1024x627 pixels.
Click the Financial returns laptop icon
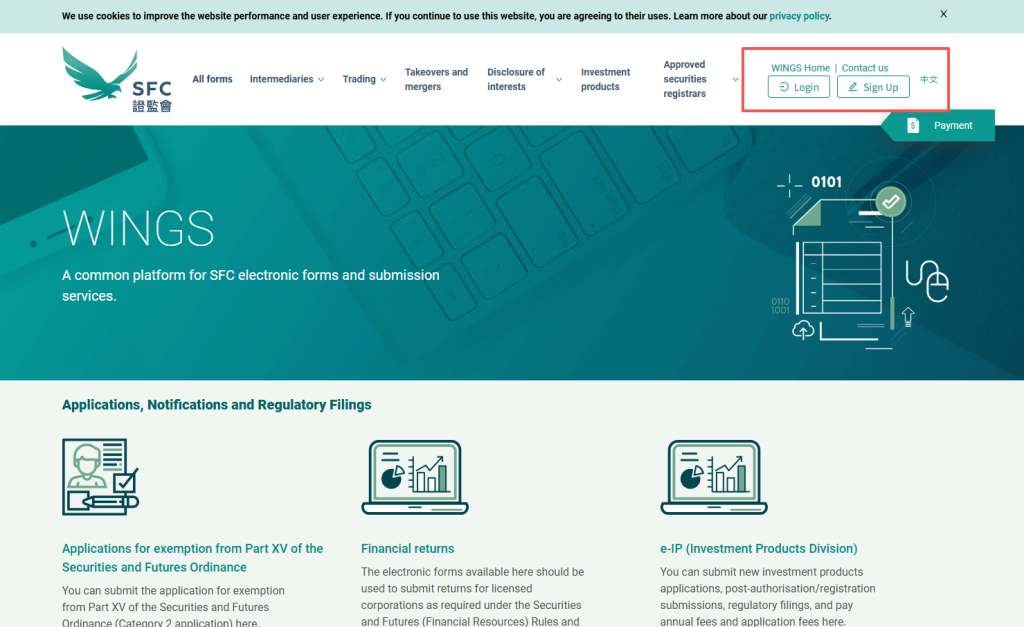coord(412,477)
